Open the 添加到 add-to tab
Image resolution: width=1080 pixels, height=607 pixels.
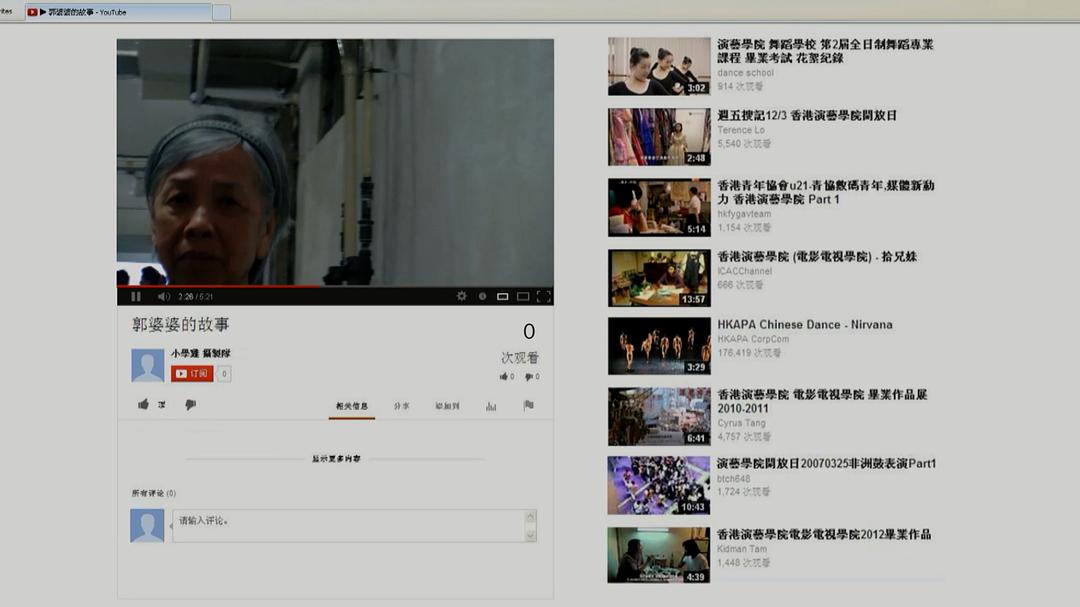pos(447,406)
